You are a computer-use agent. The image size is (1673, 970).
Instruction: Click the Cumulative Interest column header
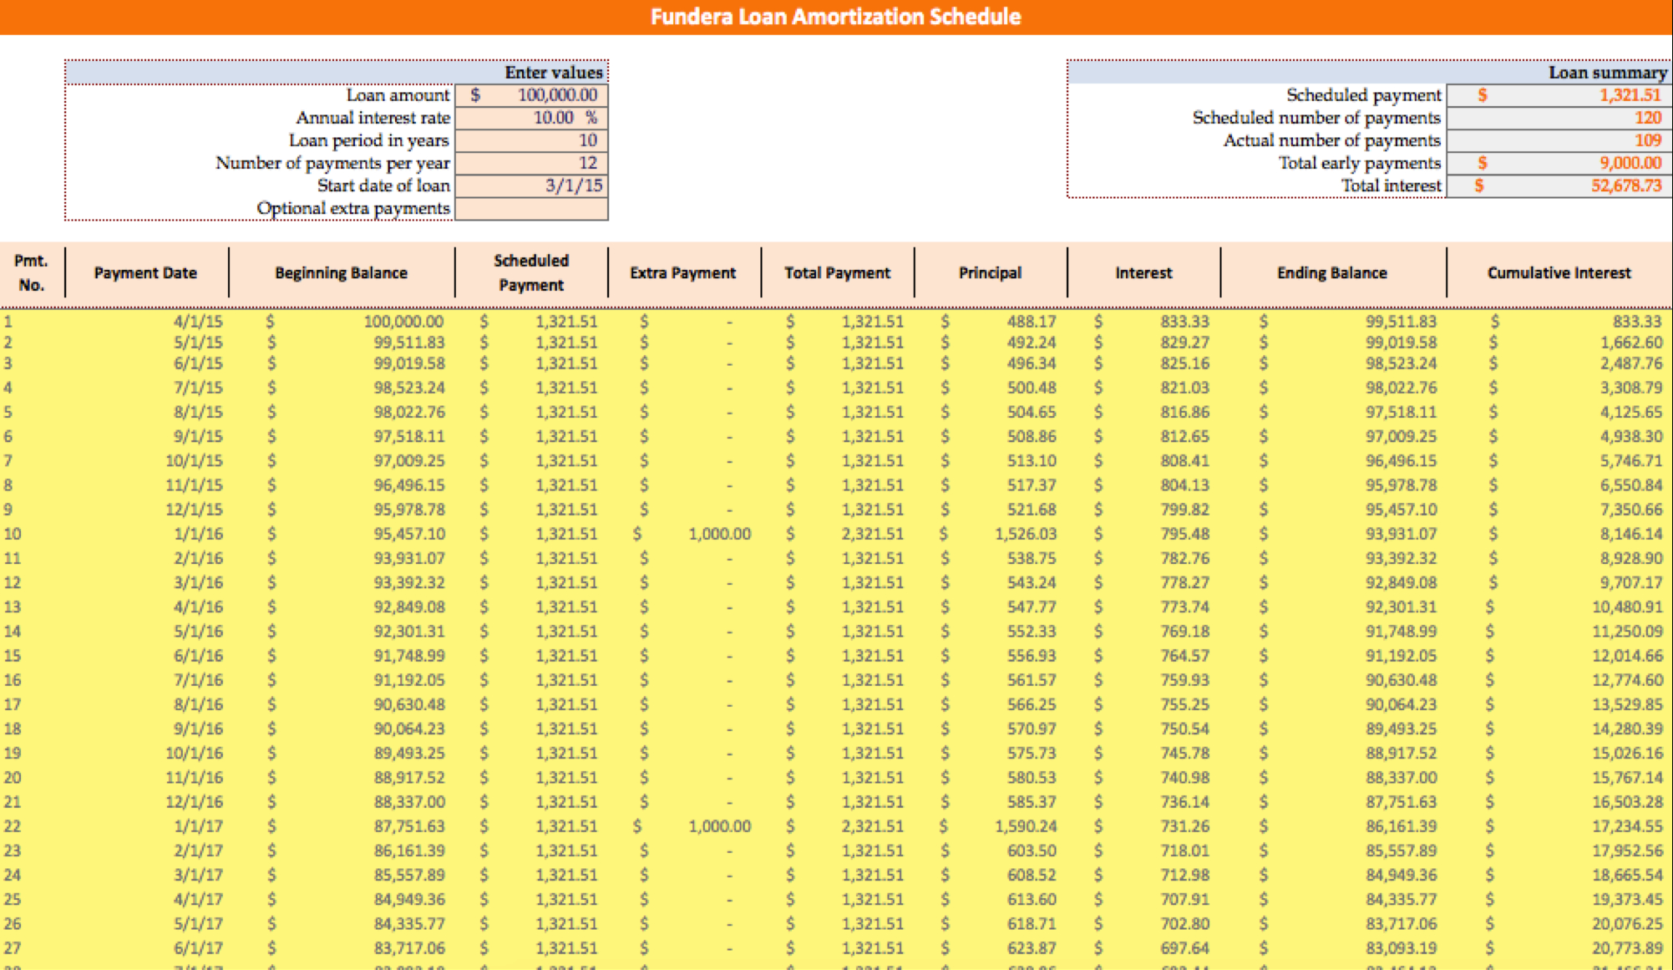coord(1557,272)
